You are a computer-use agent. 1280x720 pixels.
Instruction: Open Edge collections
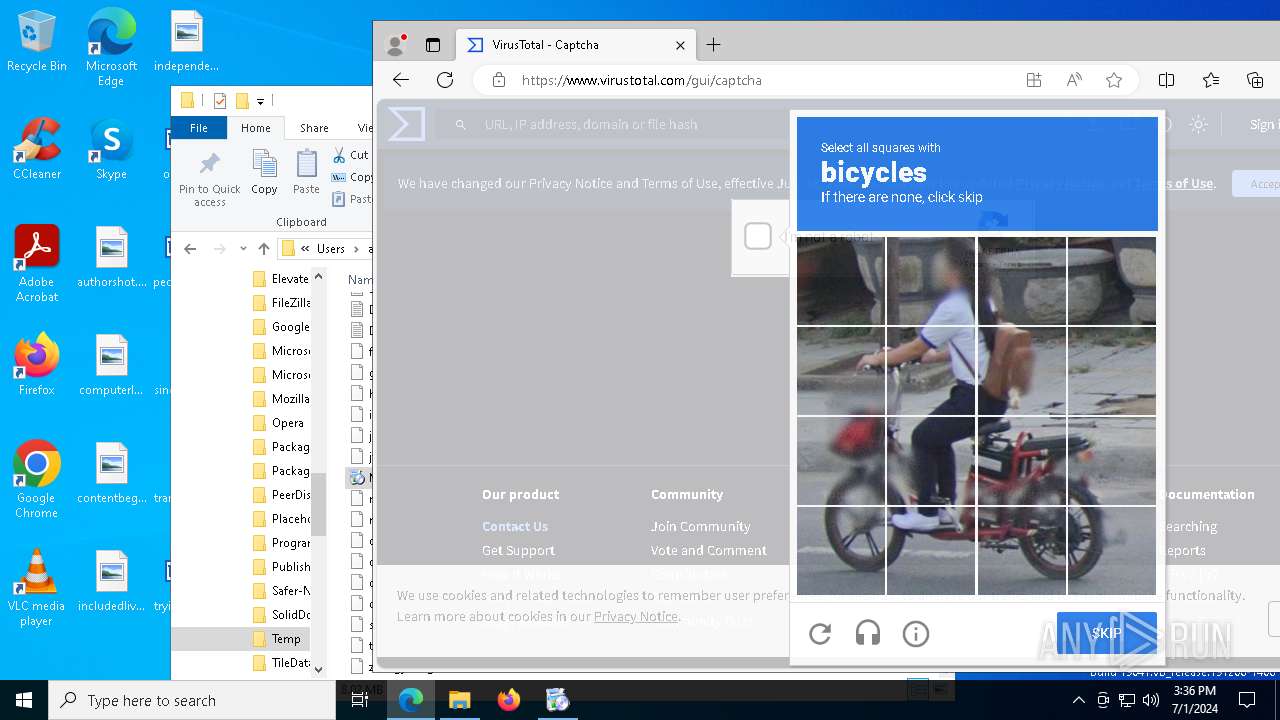click(x=1255, y=80)
